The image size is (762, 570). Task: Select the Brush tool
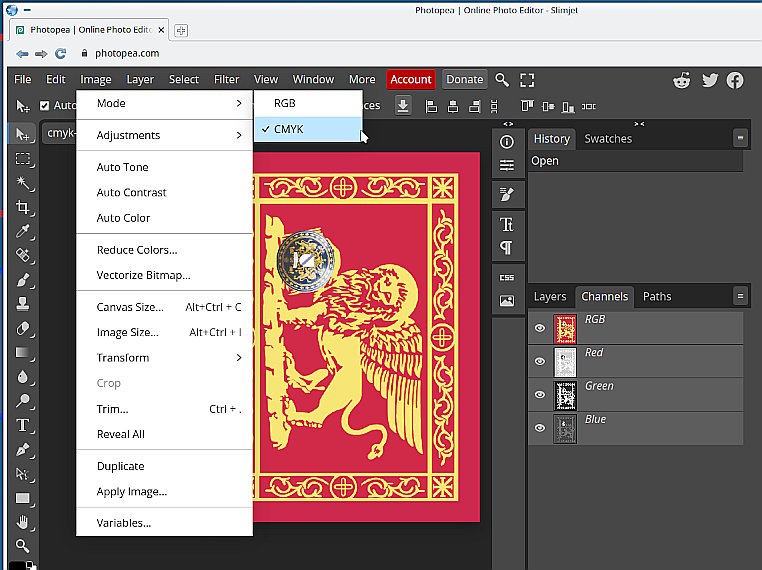tap(23, 280)
